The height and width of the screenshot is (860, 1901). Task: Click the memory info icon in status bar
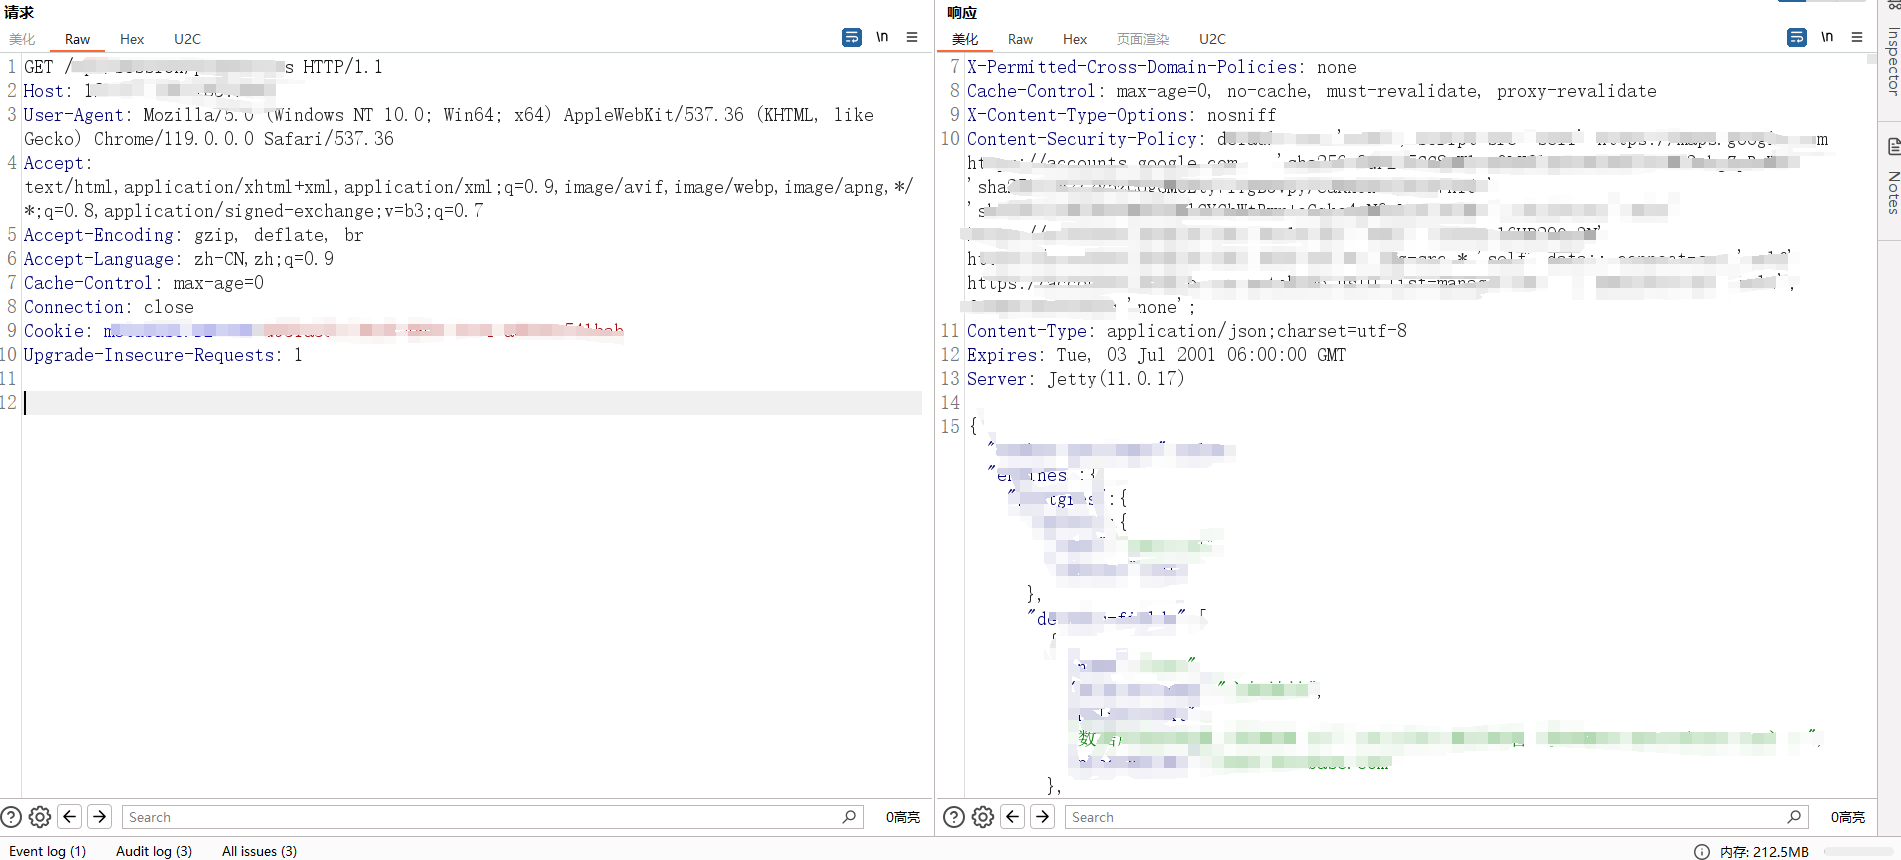click(1702, 852)
